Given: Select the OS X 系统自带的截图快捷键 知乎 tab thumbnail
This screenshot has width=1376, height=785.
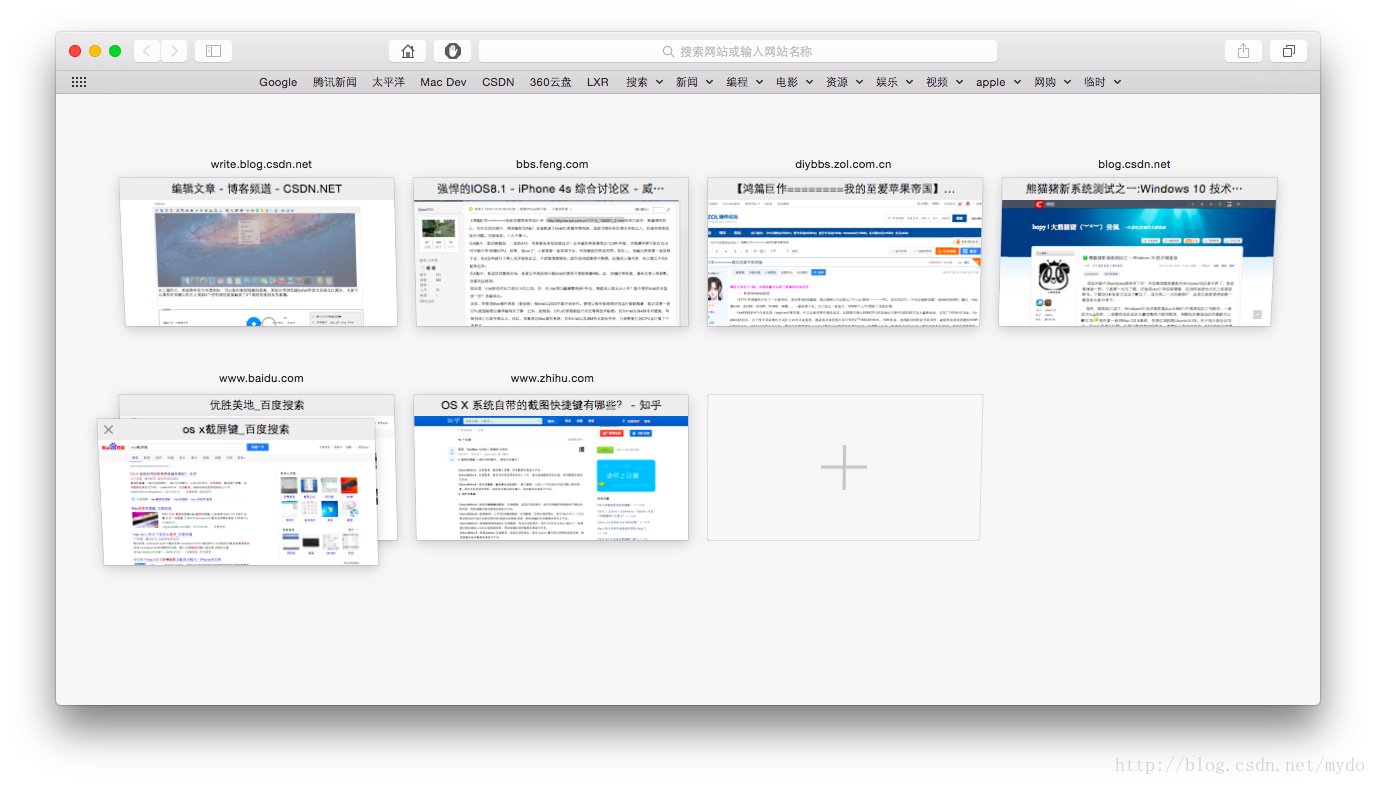Looking at the screenshot, I should (551, 467).
